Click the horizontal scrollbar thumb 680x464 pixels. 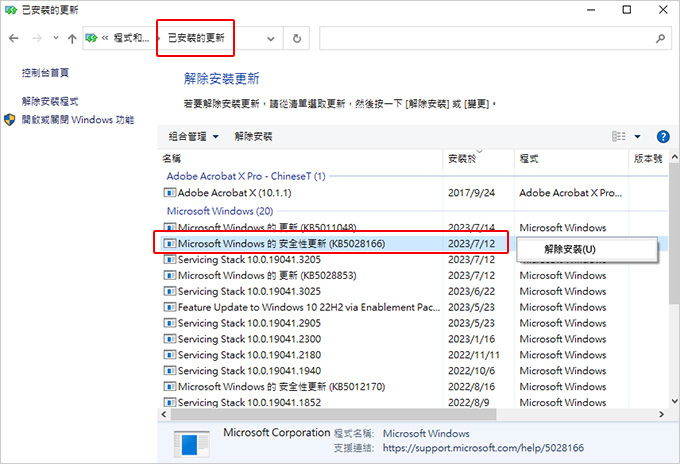[x=333, y=414]
